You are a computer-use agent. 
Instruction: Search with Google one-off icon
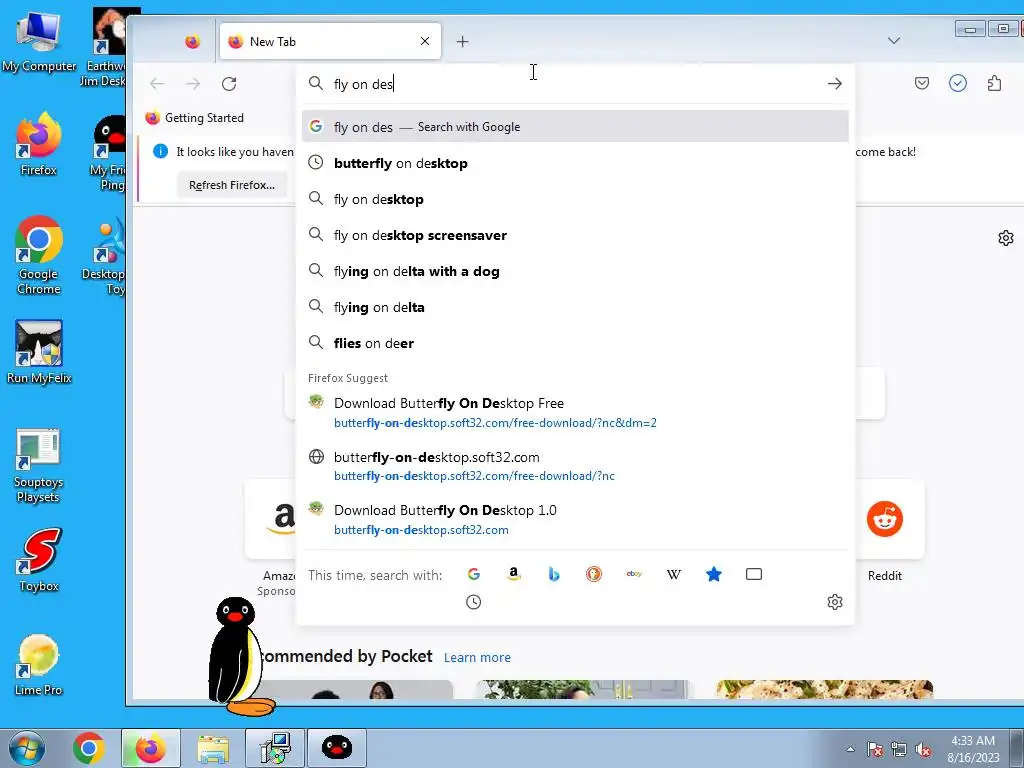(x=474, y=574)
